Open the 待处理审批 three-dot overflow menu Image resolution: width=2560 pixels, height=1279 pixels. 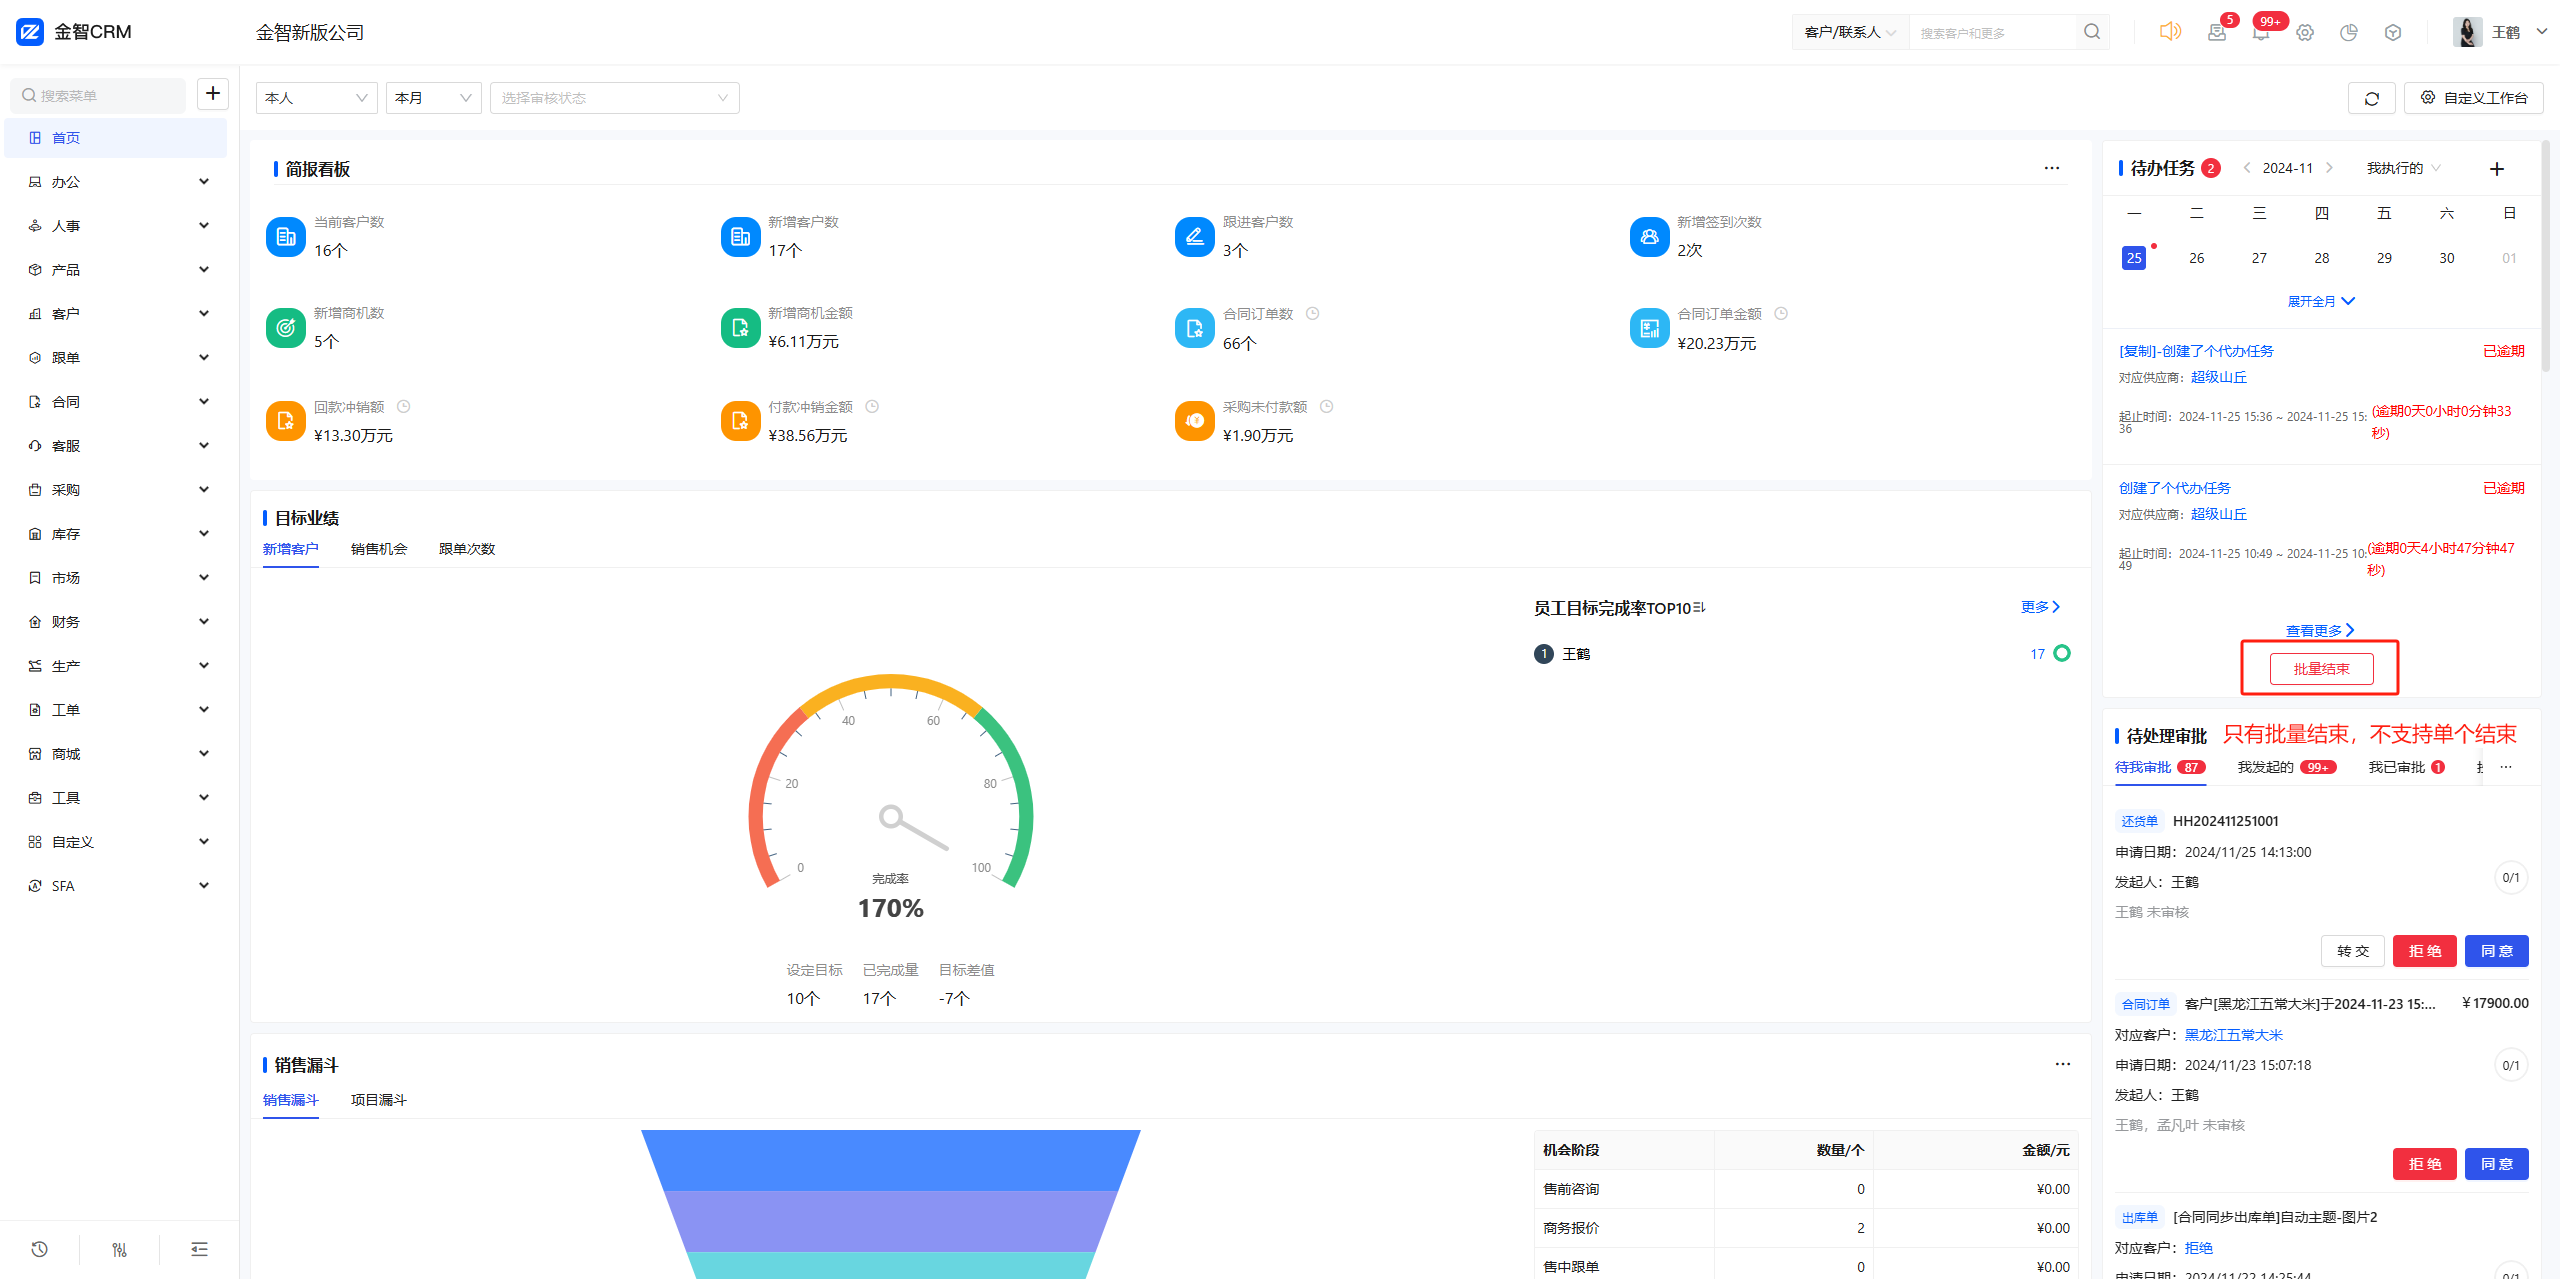2505,767
